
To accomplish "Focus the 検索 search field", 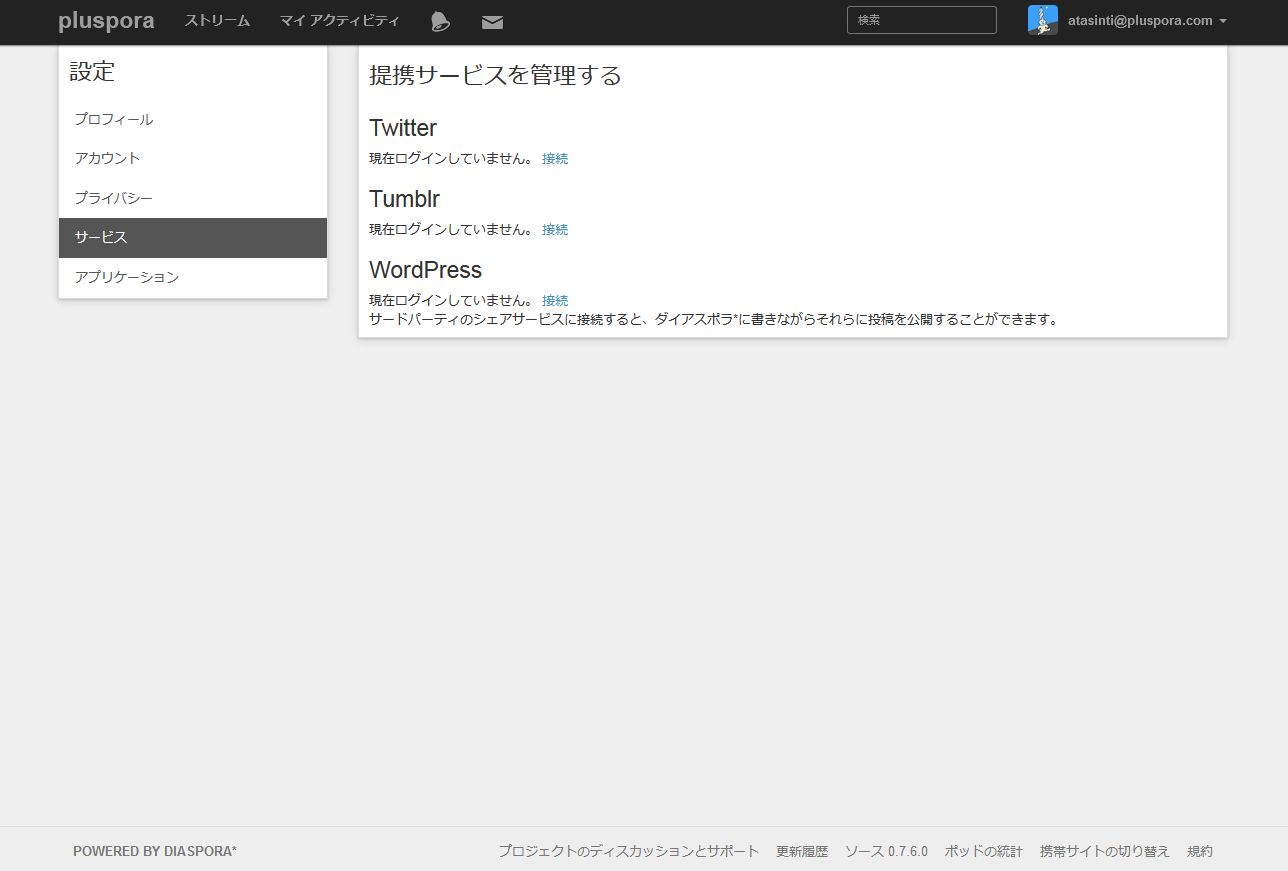I will pyautogui.click(x=922, y=20).
